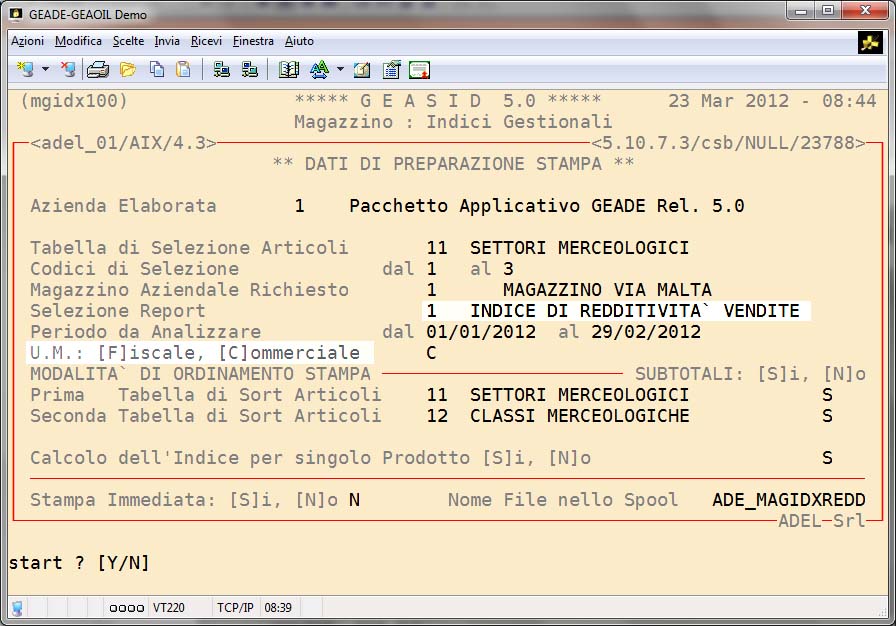Click the font size AA icon
This screenshot has height=626, width=896.
pos(319,70)
